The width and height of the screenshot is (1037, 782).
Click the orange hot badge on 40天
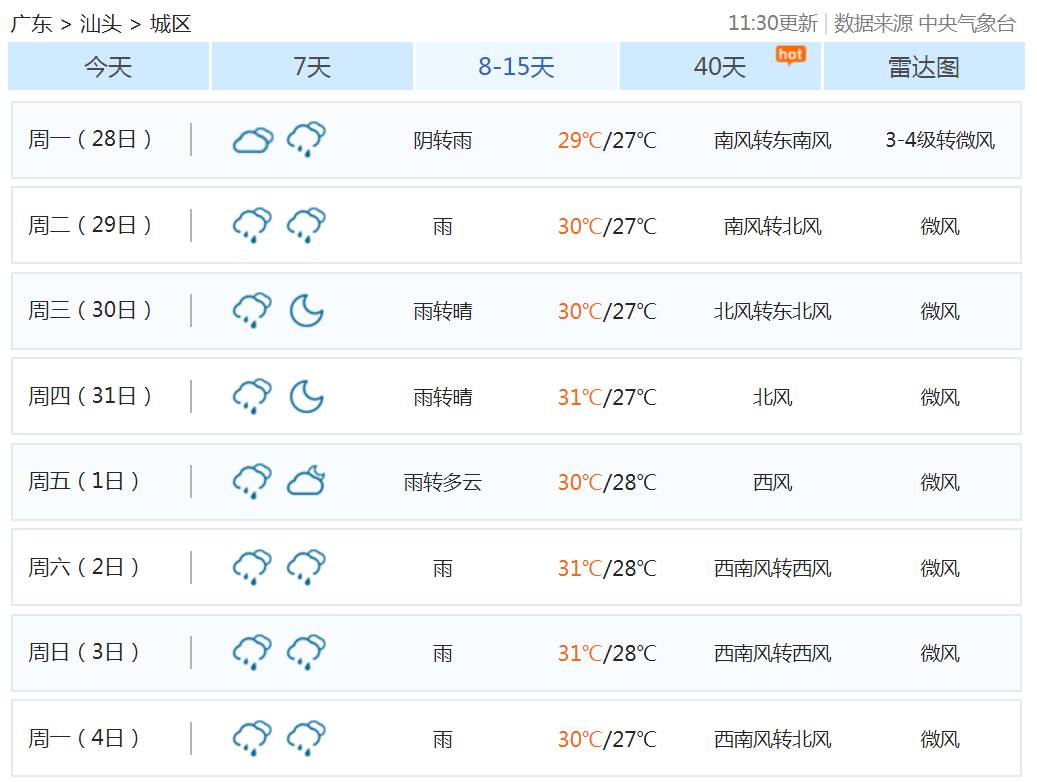[x=790, y=55]
